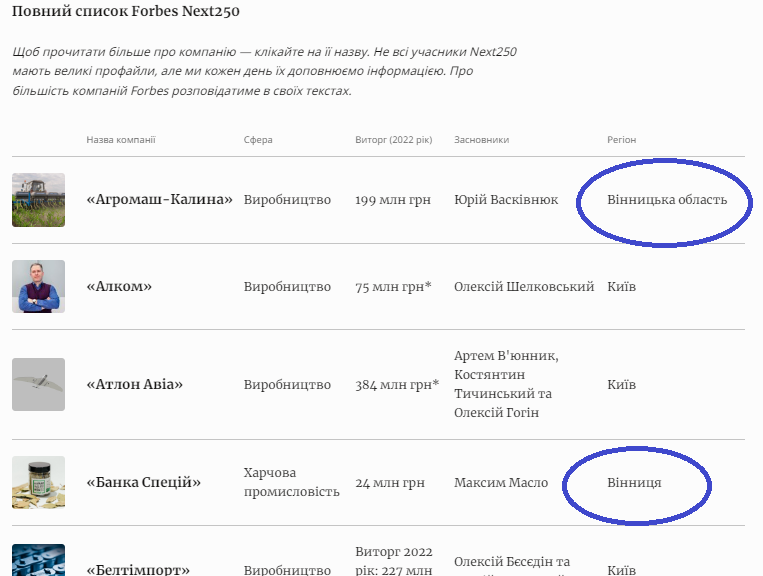The image size is (763, 576).
Task: Click the «Назва компанії» column header
Action: (x=121, y=140)
